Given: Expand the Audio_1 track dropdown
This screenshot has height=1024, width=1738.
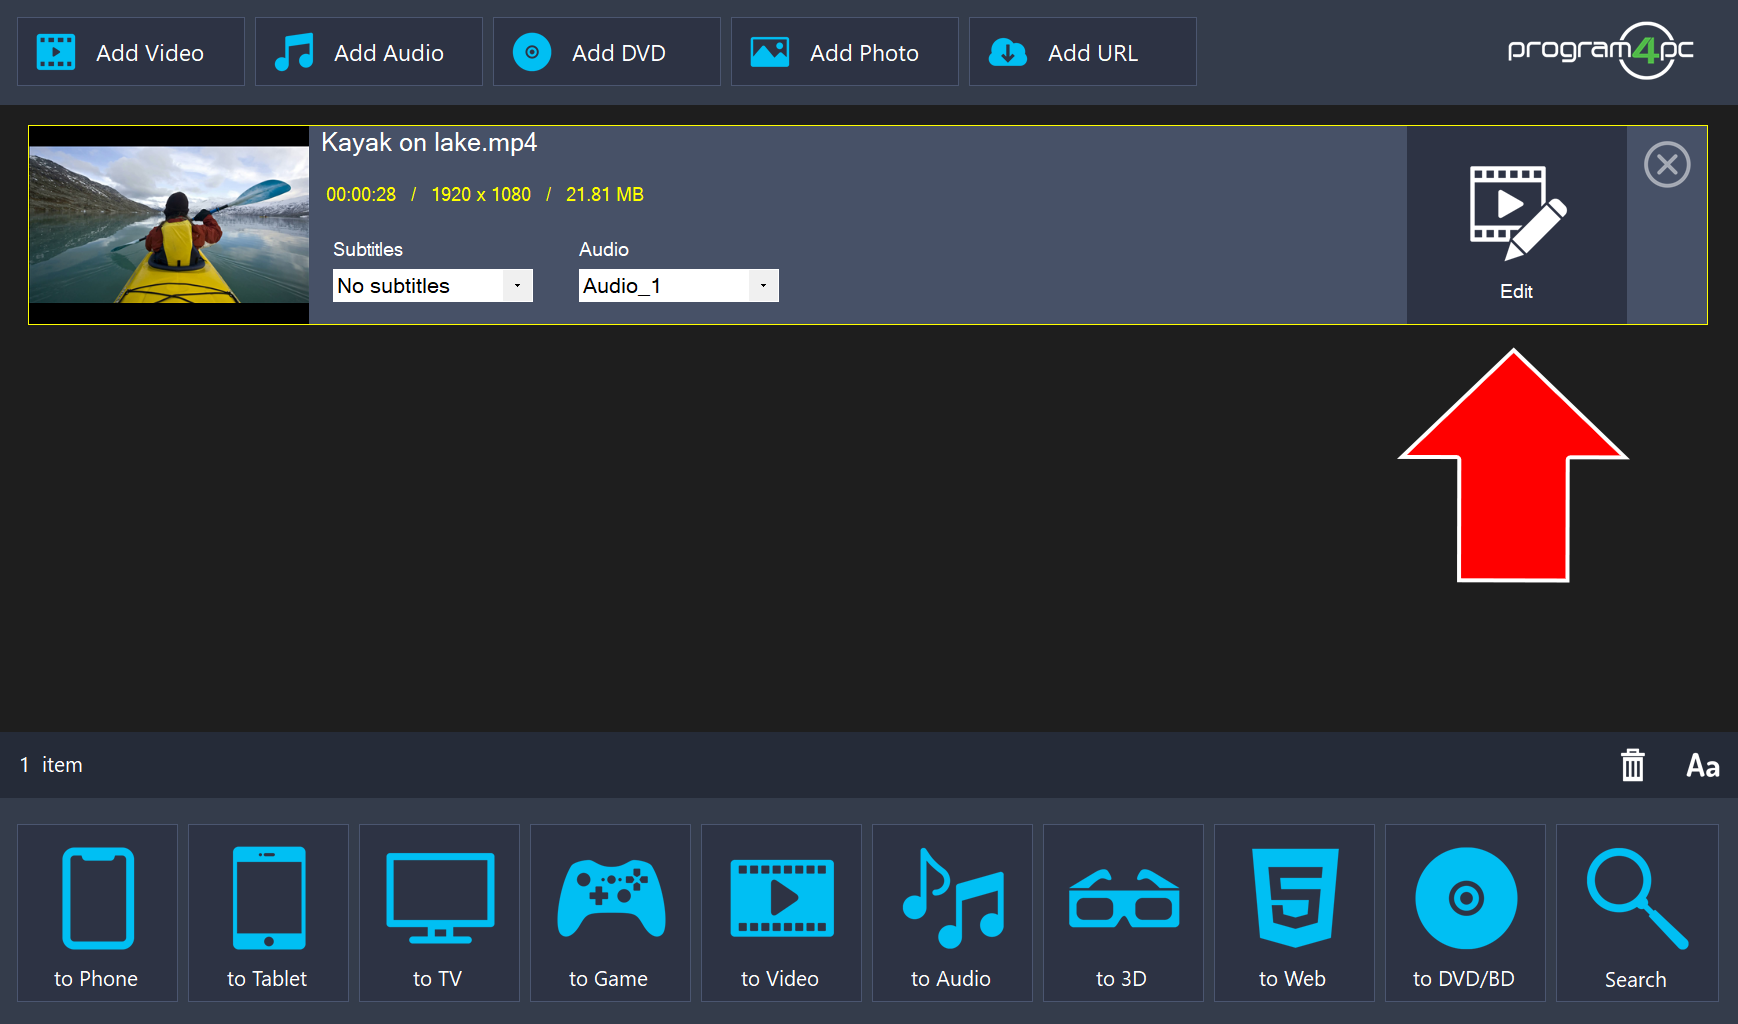Looking at the screenshot, I should click(x=678, y=286).
